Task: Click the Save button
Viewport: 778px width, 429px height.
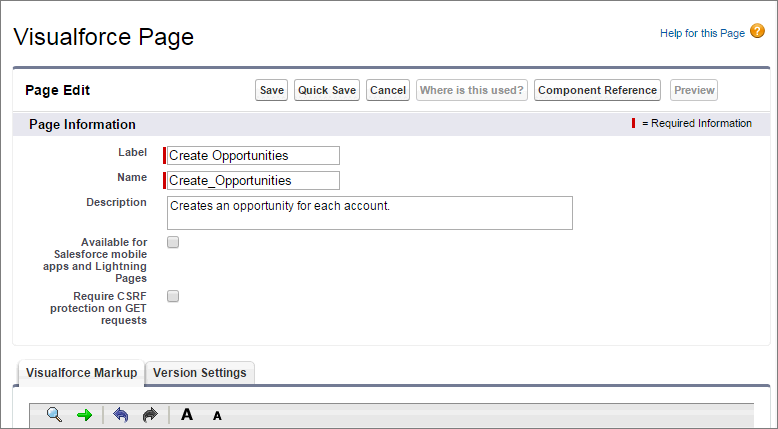Action: click(271, 90)
